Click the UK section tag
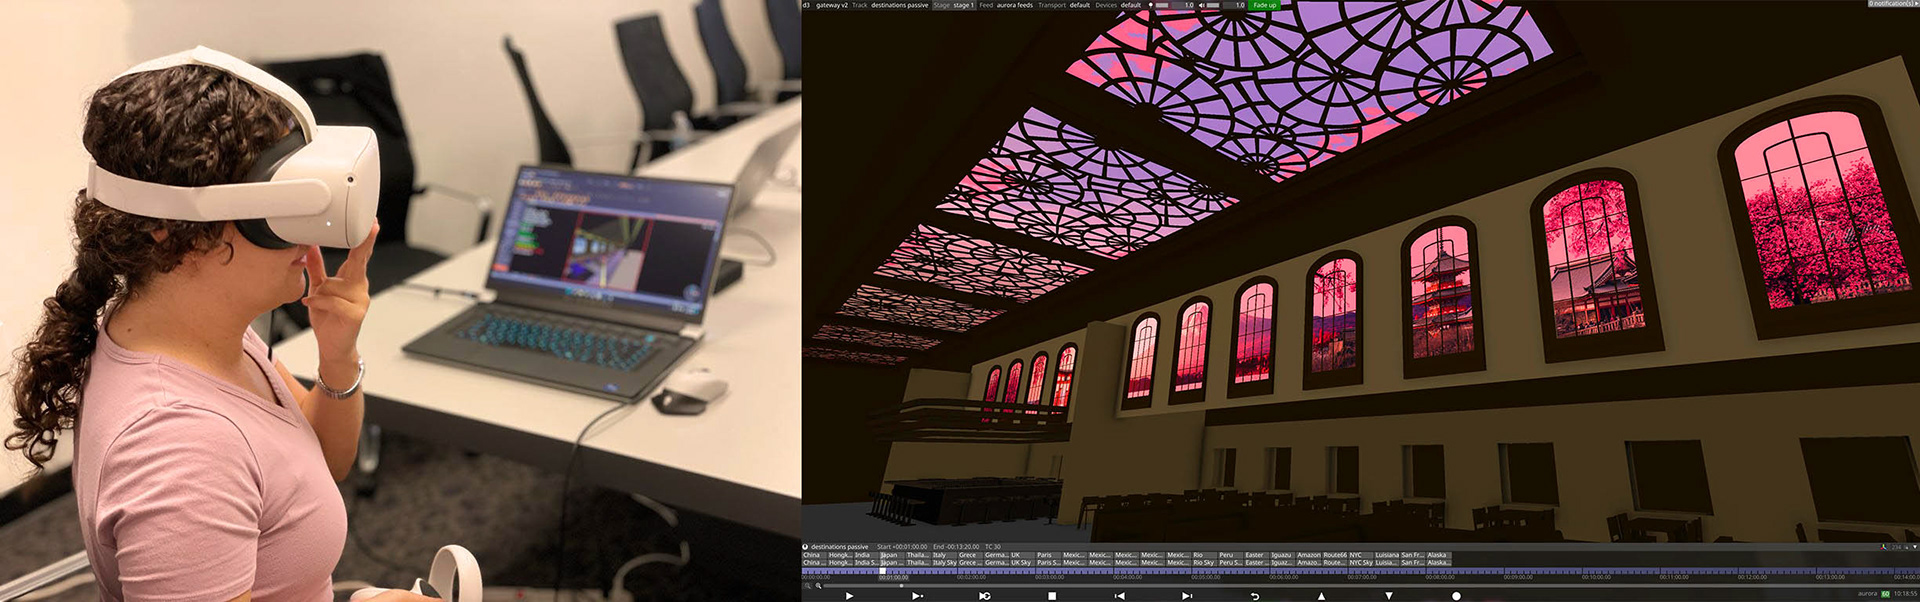Screen dimensions: 1920x602 click(1022, 555)
